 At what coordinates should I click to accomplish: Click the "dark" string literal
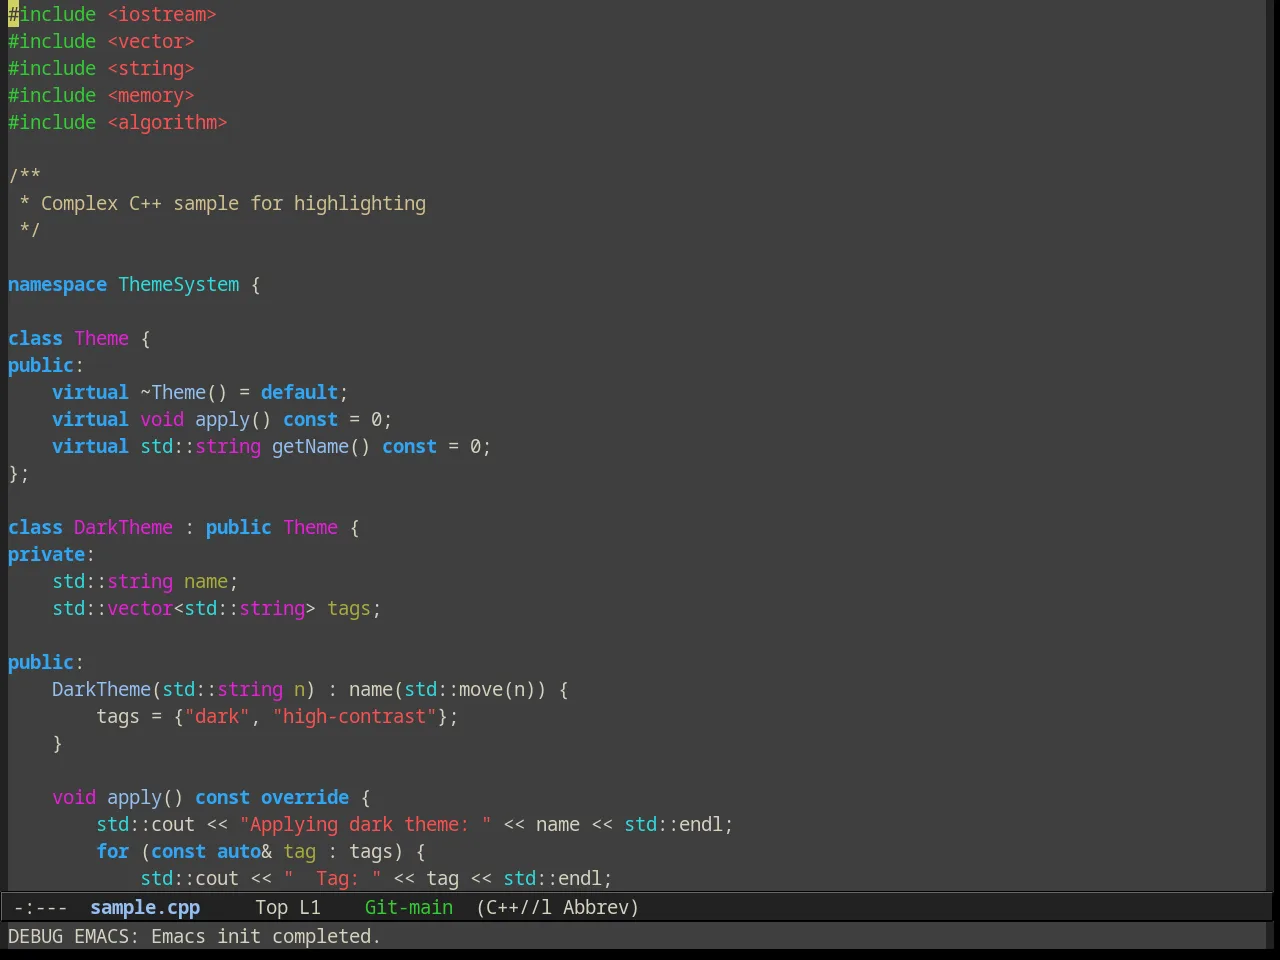point(217,716)
